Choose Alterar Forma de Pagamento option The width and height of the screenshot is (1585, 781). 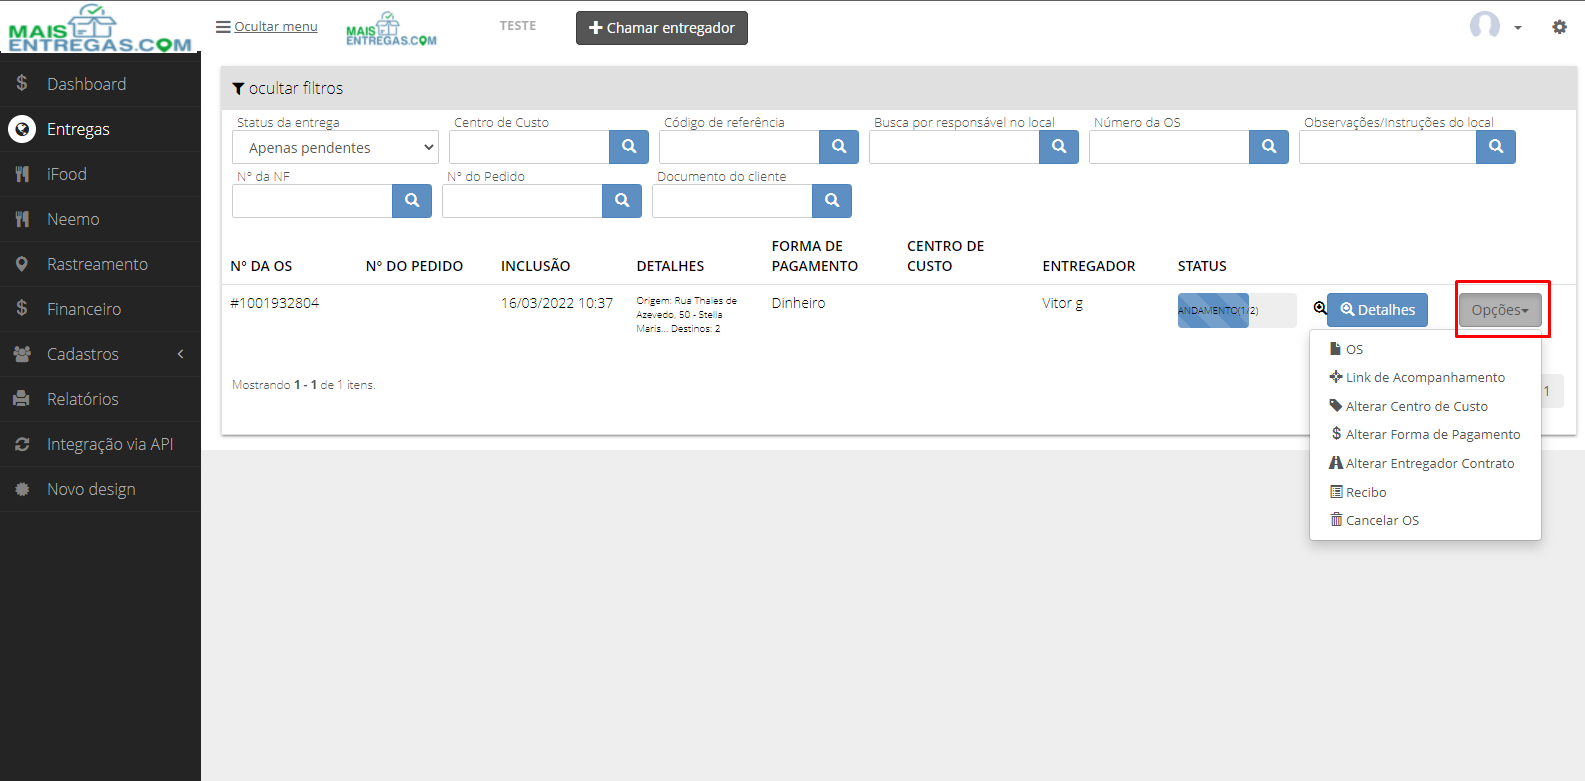coord(1425,434)
